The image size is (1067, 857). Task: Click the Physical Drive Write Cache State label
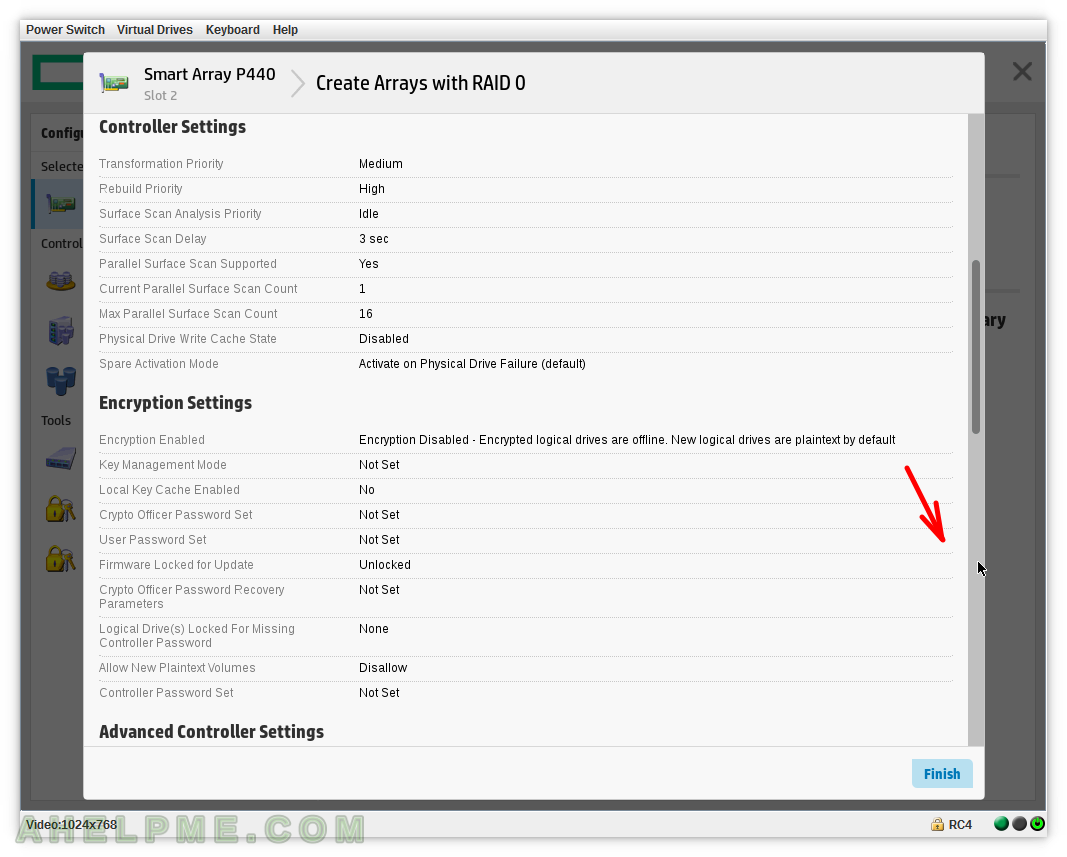[188, 339]
